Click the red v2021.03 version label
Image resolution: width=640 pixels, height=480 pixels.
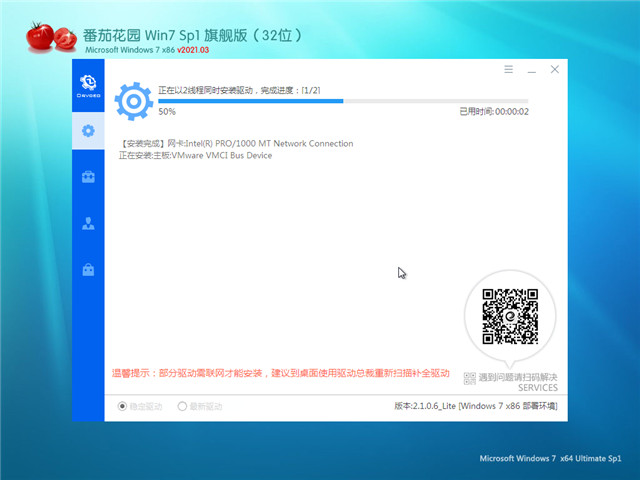193,50
